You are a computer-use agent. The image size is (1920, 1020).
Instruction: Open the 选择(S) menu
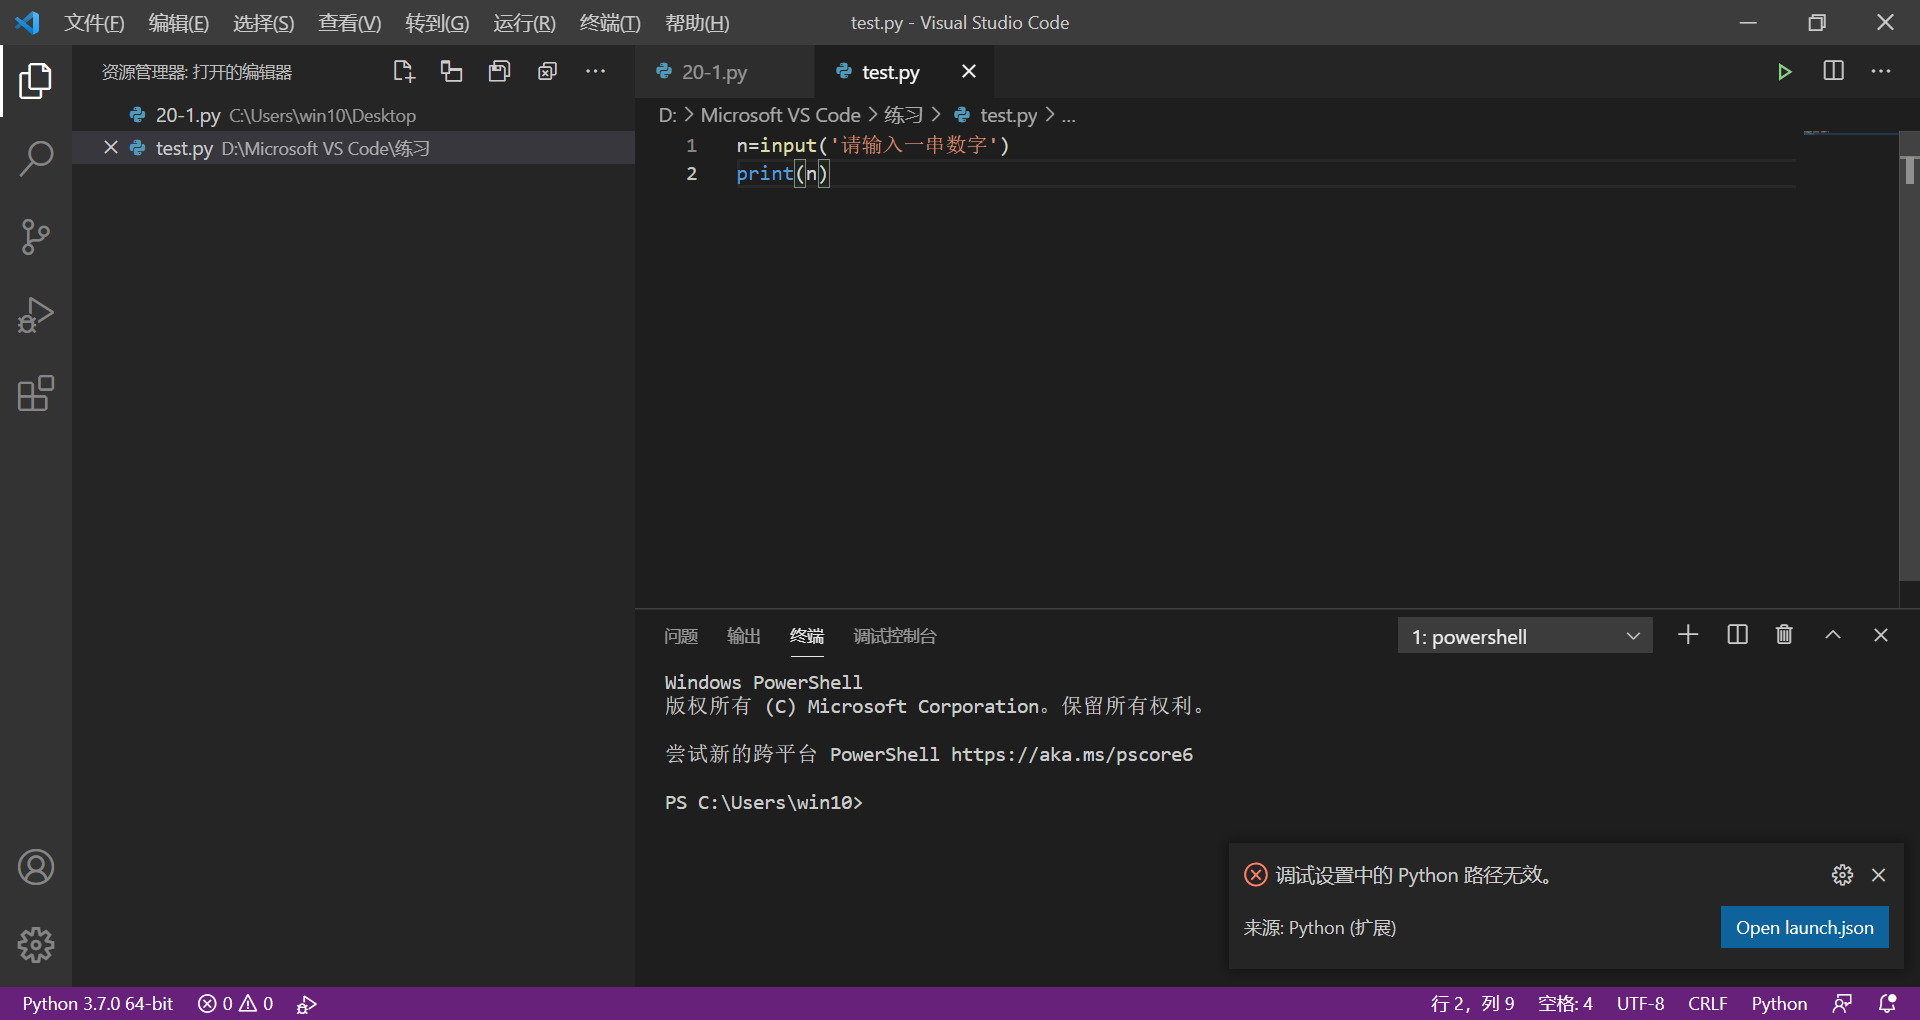point(264,22)
